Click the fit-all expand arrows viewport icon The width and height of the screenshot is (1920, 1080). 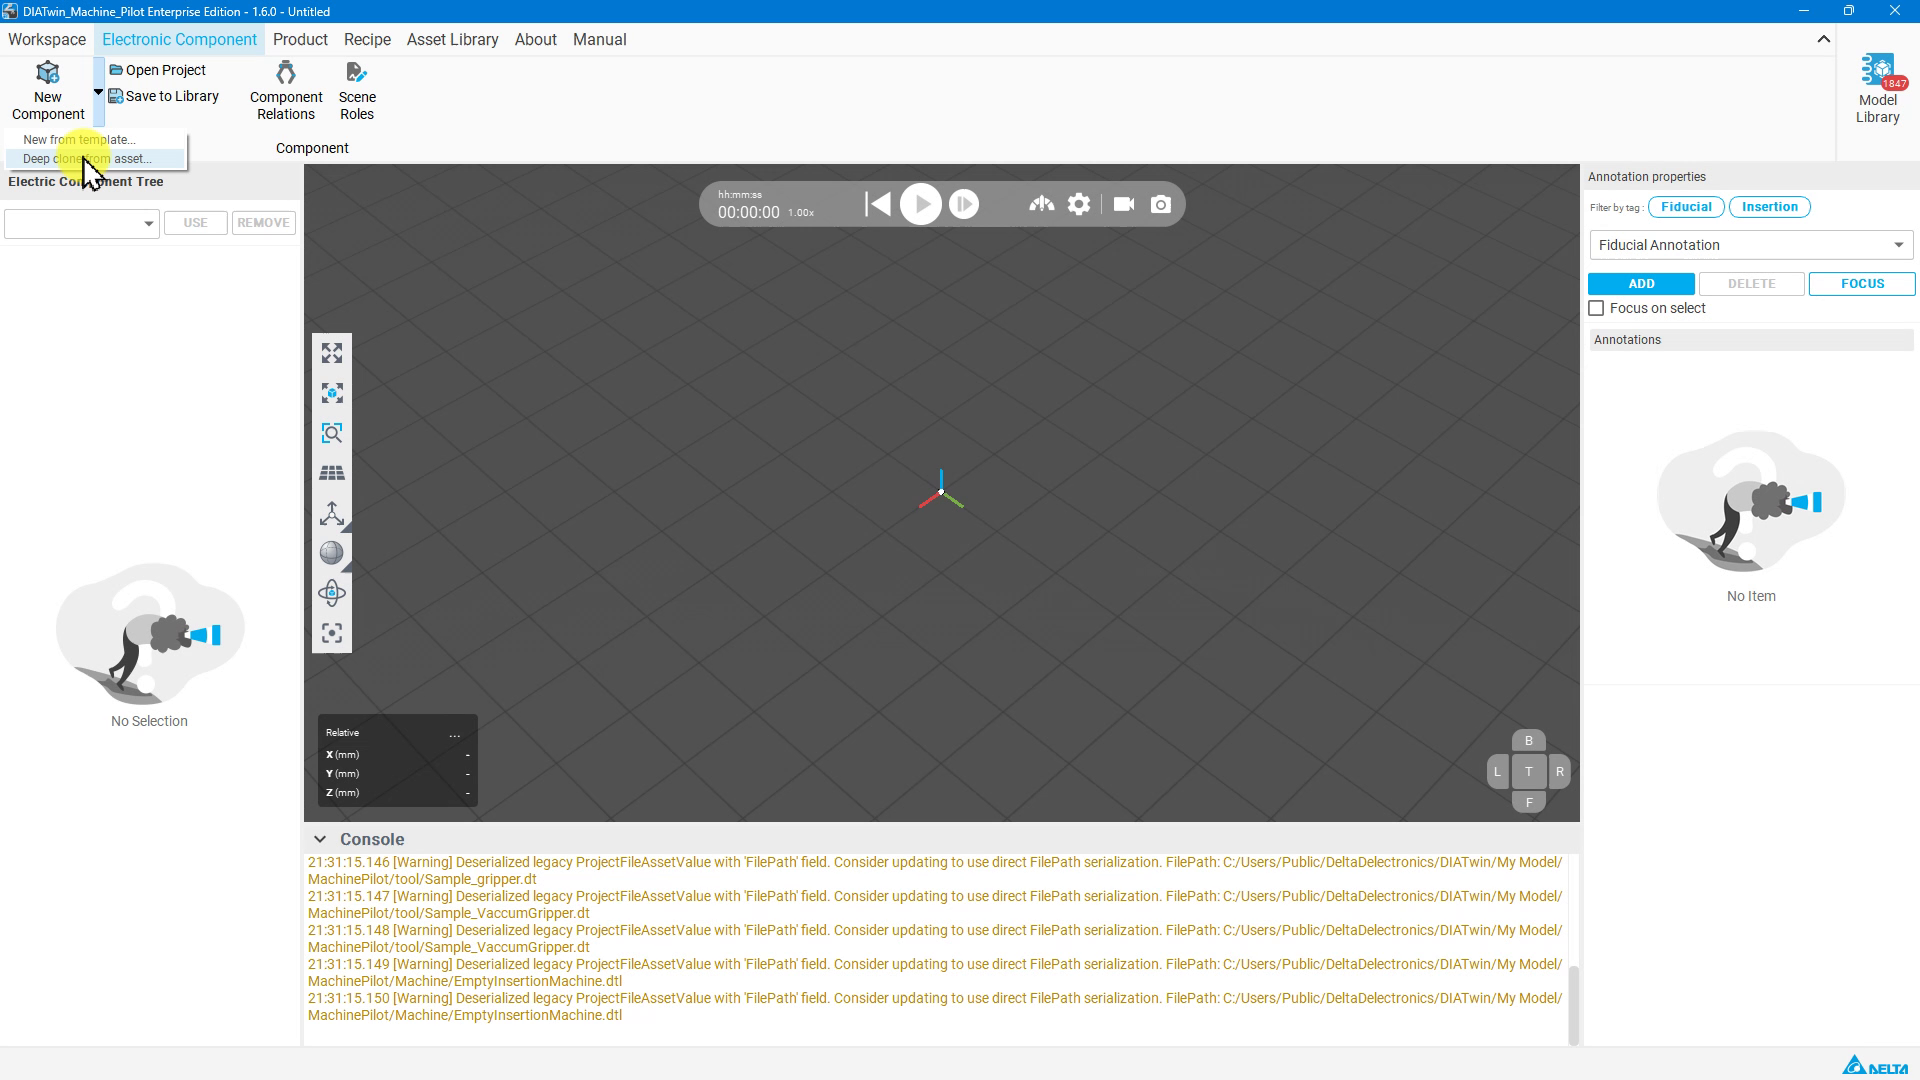pos(332,353)
